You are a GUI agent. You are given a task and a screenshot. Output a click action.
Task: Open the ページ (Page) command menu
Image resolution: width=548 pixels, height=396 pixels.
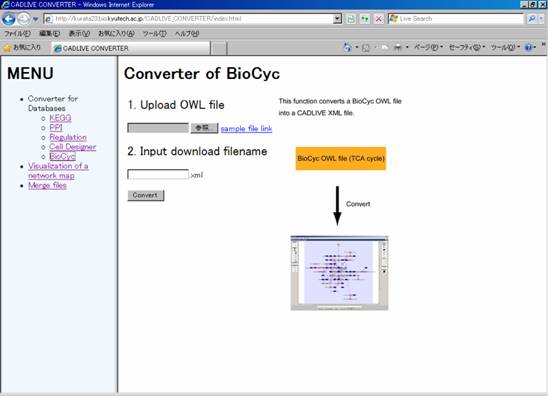click(428, 47)
